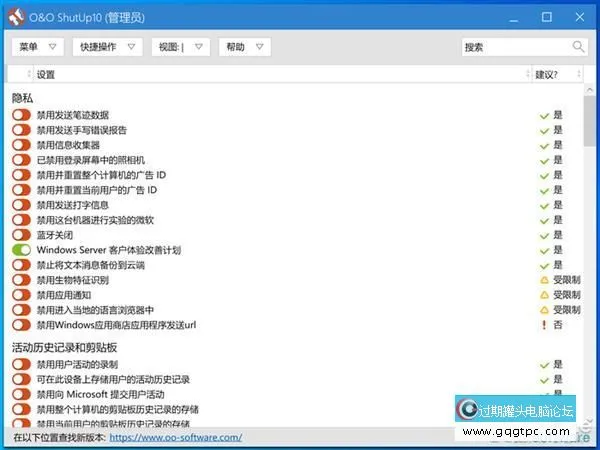Screen dimensions: 600x450
Task: Click the yellow warning icon for 禁用进入当地的语言浏览器中
Action: [544, 310]
